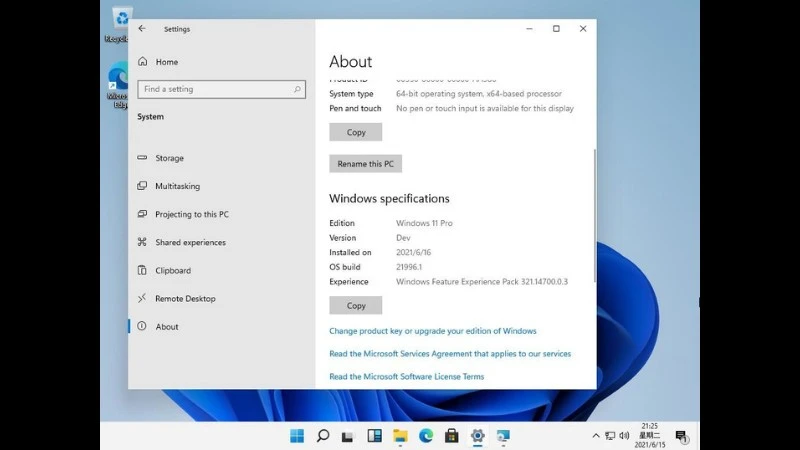The image size is (800, 450).
Task: Click the search magnifier in Find a setting
Action: [x=297, y=89]
